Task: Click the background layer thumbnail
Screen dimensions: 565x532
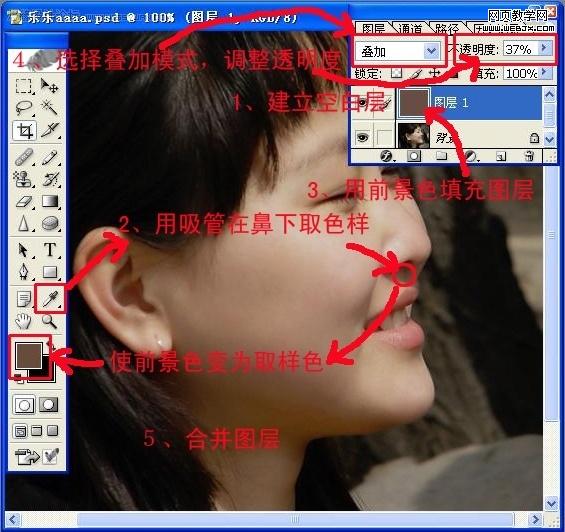Action: [x=413, y=136]
